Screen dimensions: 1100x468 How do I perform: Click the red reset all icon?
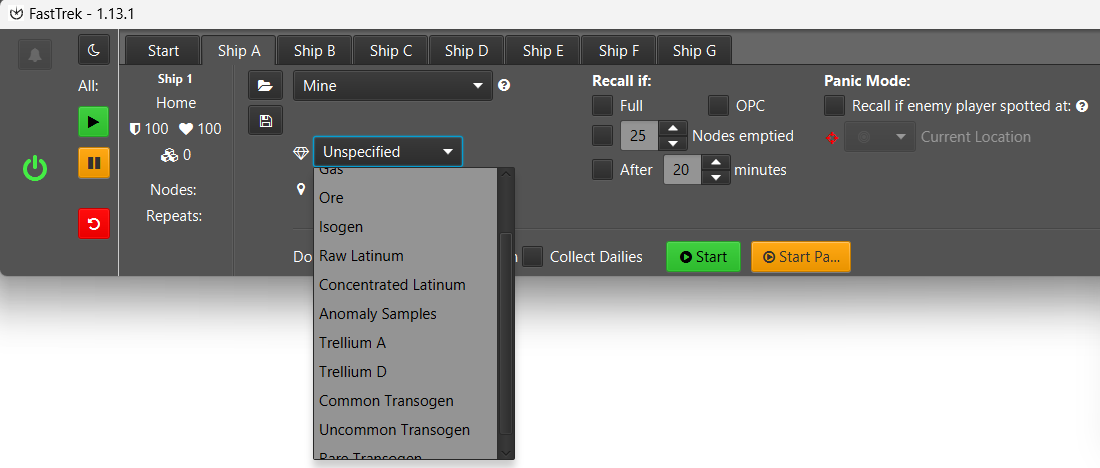tap(94, 224)
